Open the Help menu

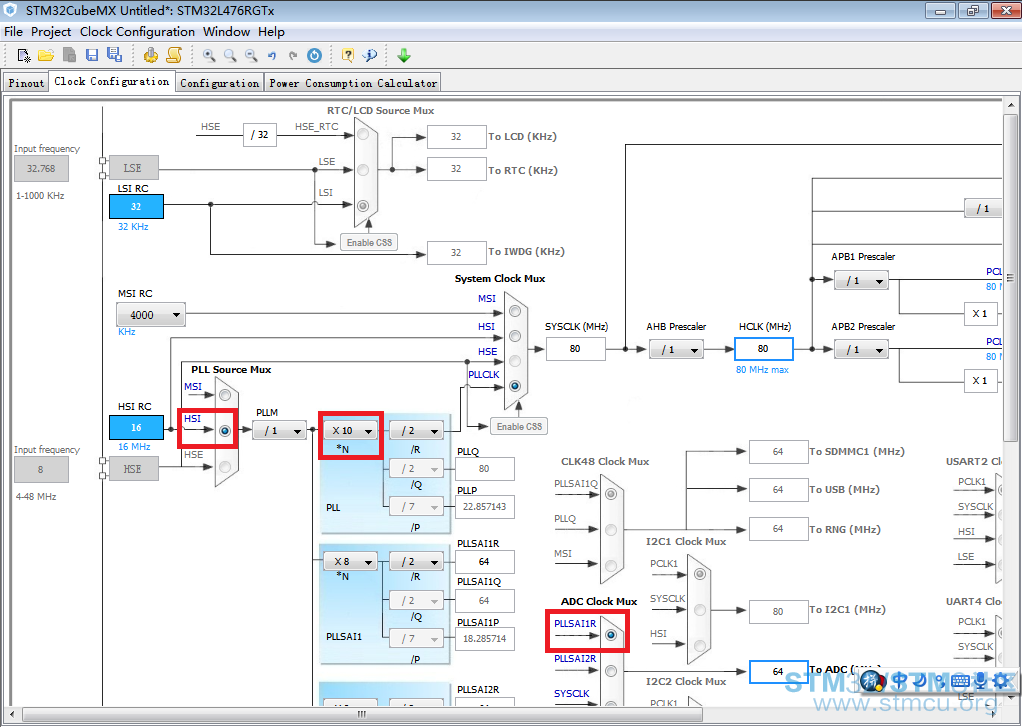pyautogui.click(x=271, y=31)
